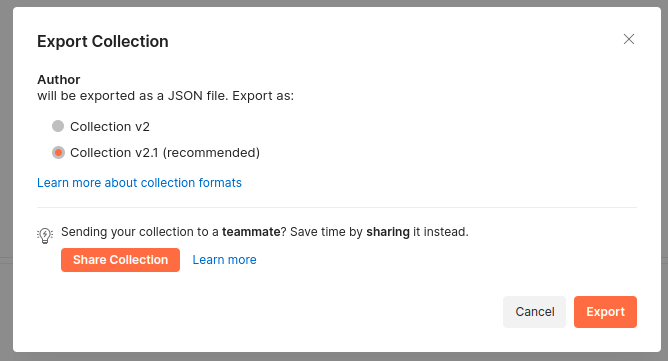
Task: Click the 'it instead.' text ending the tip
Action: tap(441, 232)
